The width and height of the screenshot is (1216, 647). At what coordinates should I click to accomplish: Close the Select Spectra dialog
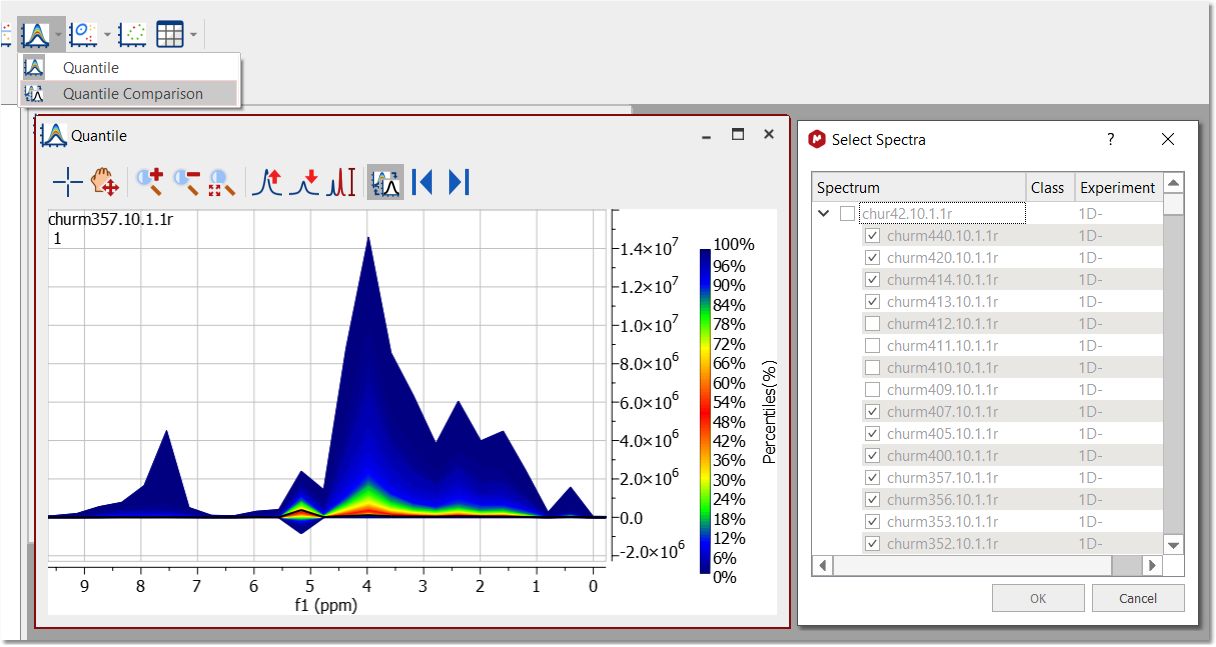pyautogui.click(x=1167, y=140)
